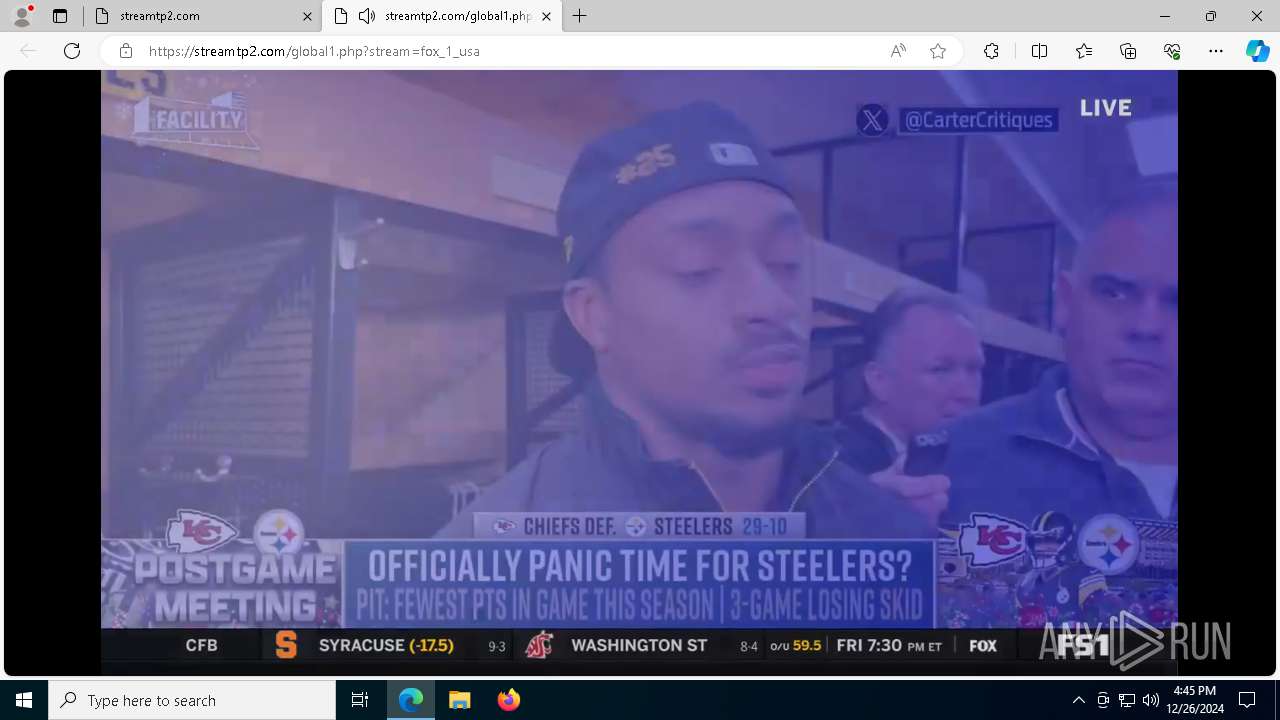Open the notification center icon
The height and width of the screenshot is (720, 1280).
click(x=1247, y=700)
